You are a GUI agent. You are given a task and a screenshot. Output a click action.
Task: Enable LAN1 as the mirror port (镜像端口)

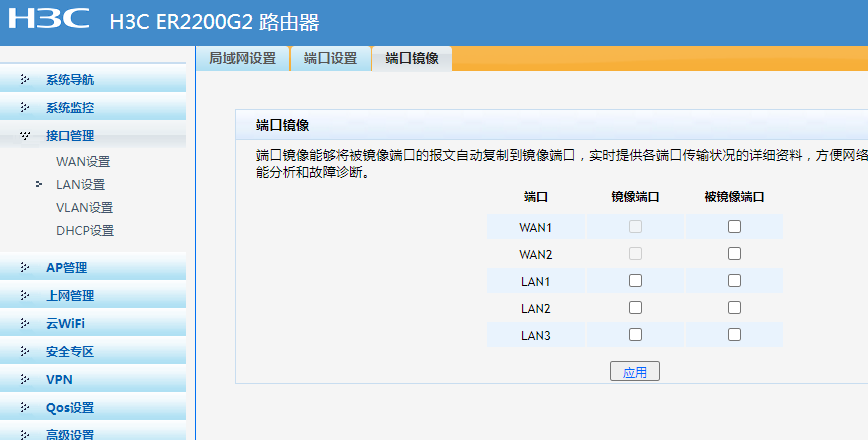(635, 281)
